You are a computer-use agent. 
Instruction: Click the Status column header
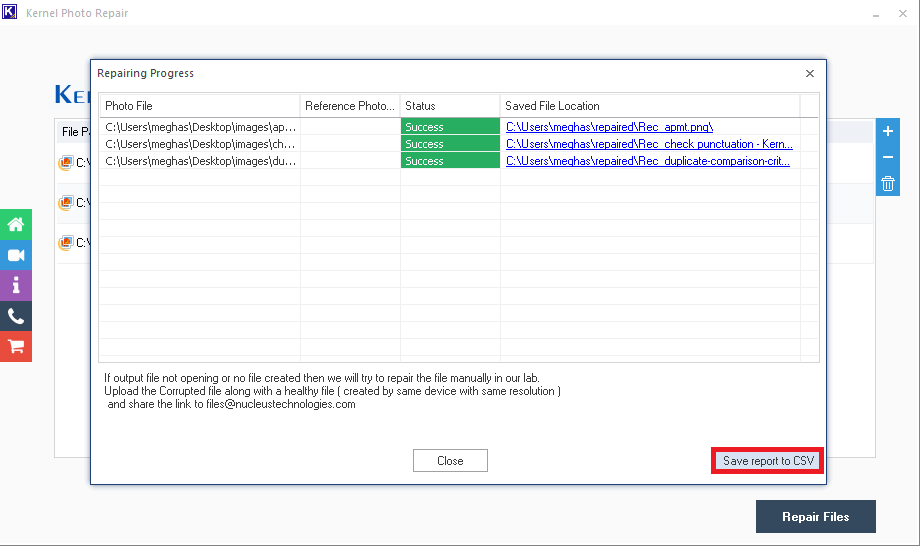pyautogui.click(x=450, y=106)
